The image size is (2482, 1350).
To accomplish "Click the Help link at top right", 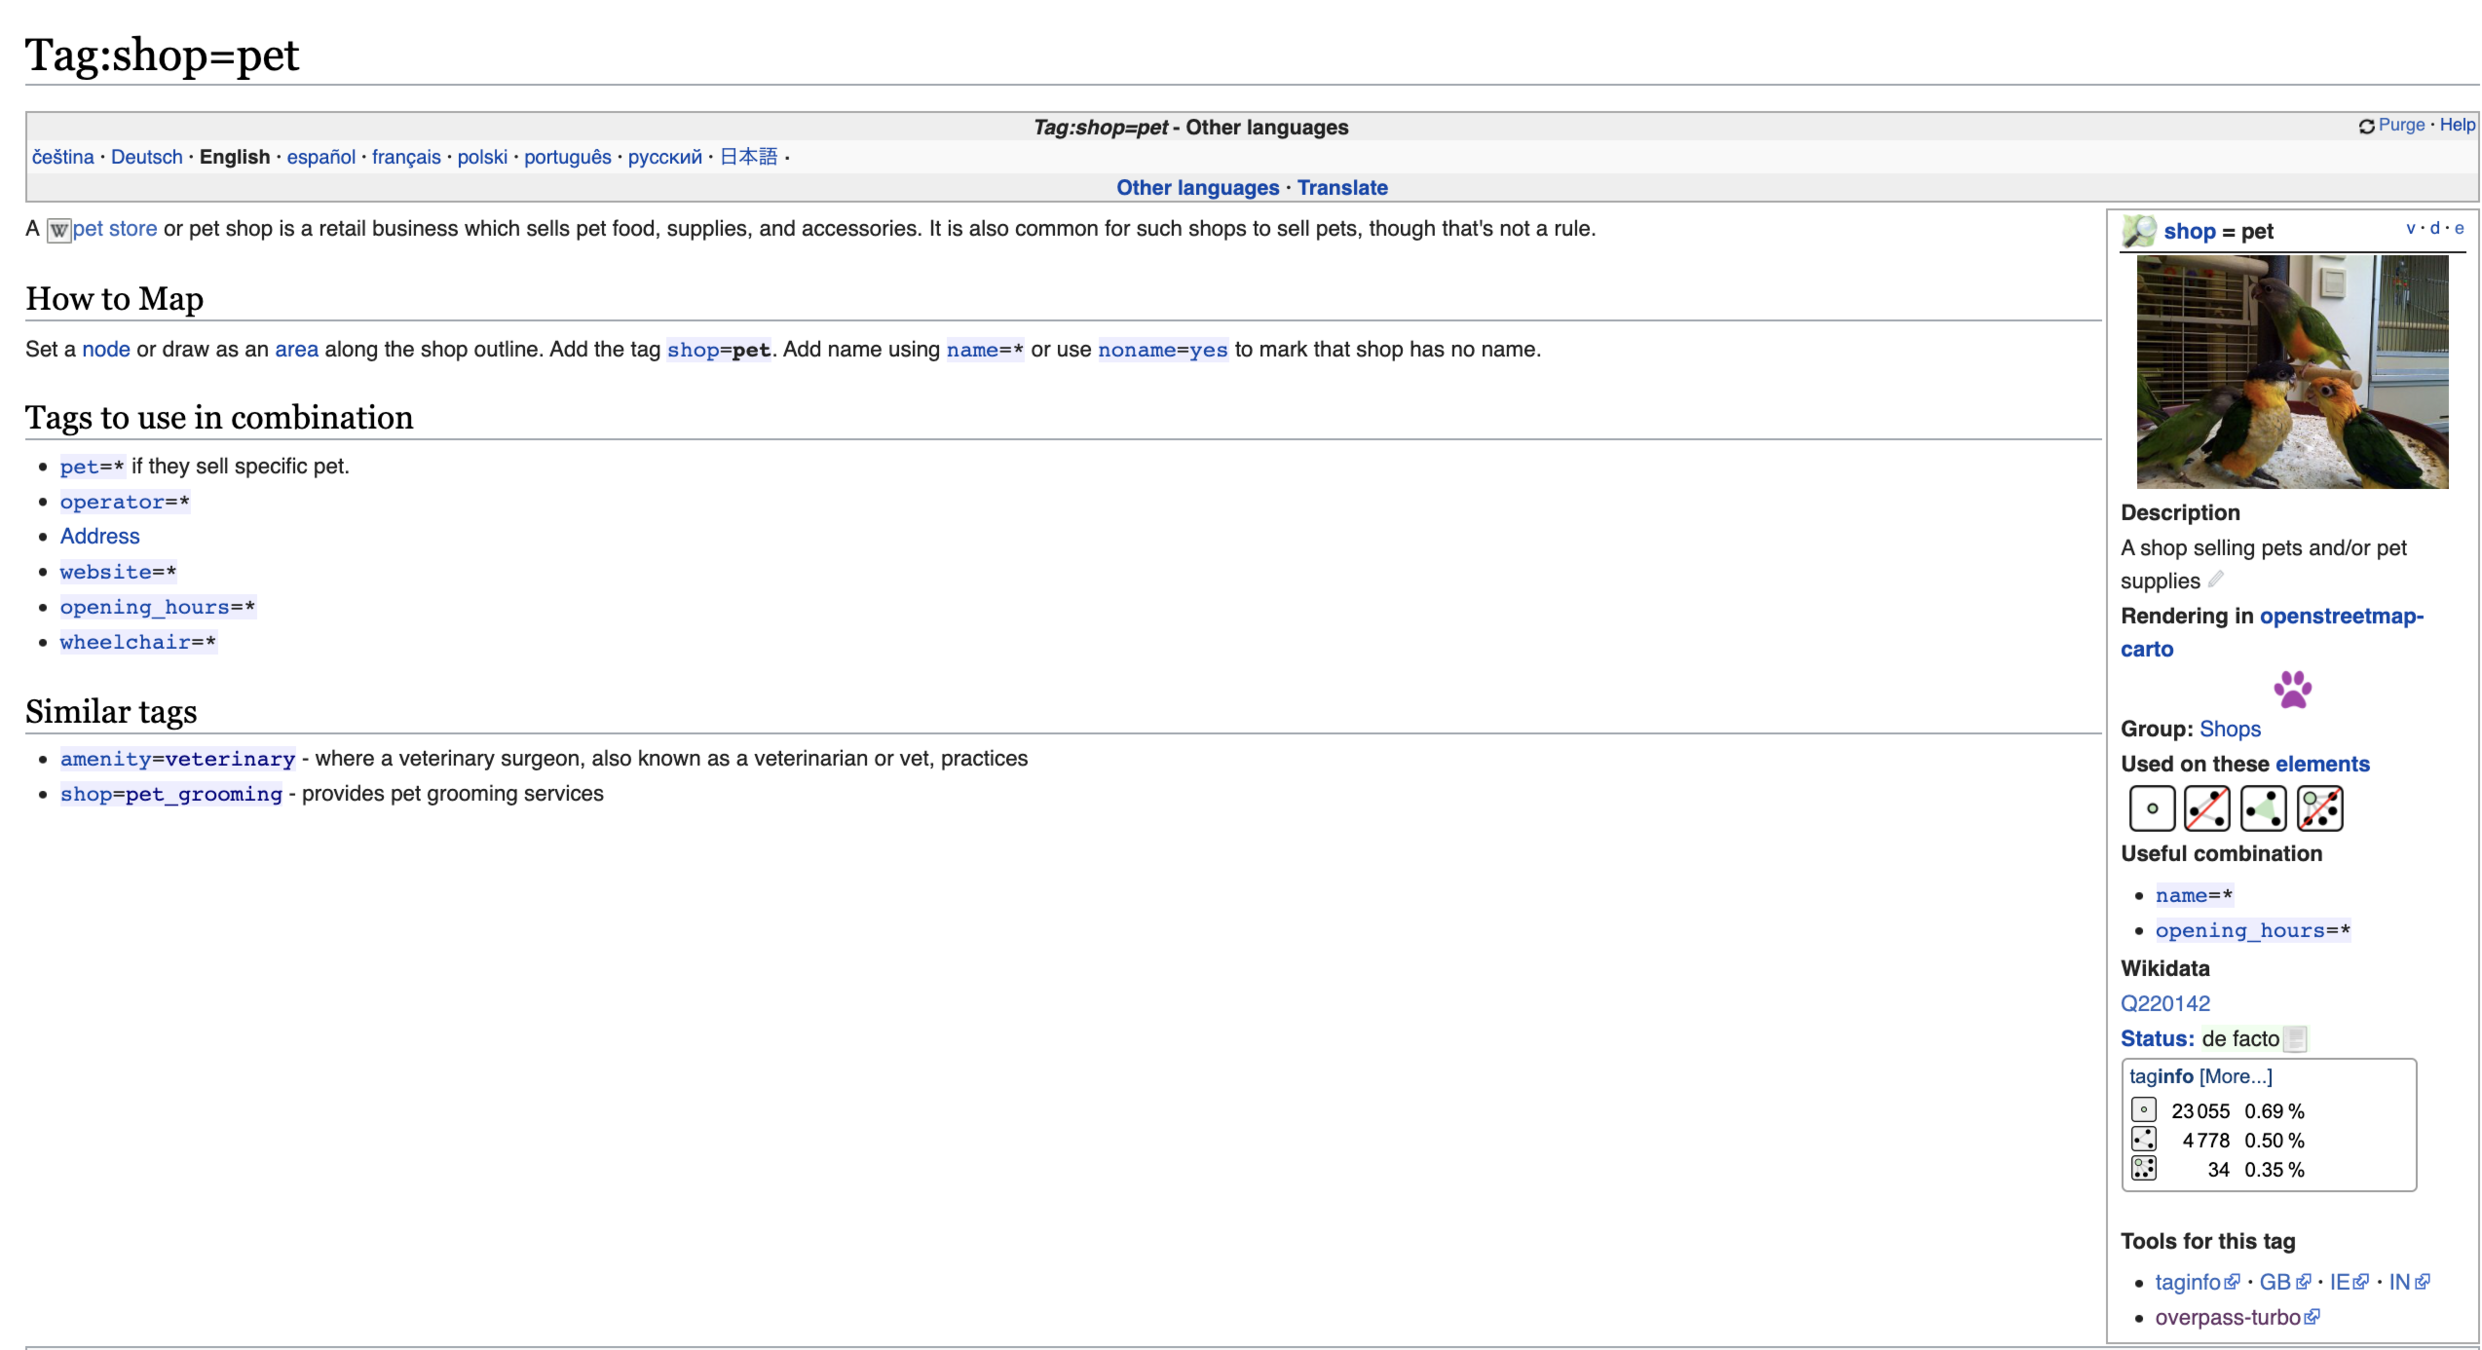I will pyautogui.click(x=2456, y=125).
